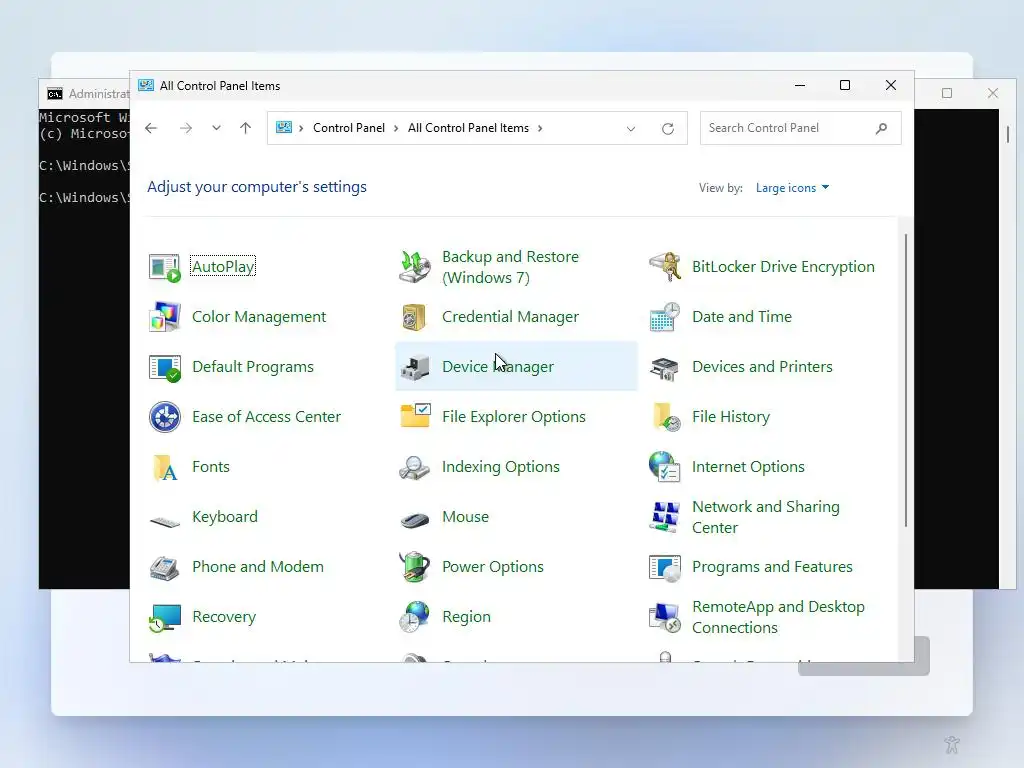Open File Explorer Options folder icon
Viewport: 1024px width, 768px height.
(415, 417)
